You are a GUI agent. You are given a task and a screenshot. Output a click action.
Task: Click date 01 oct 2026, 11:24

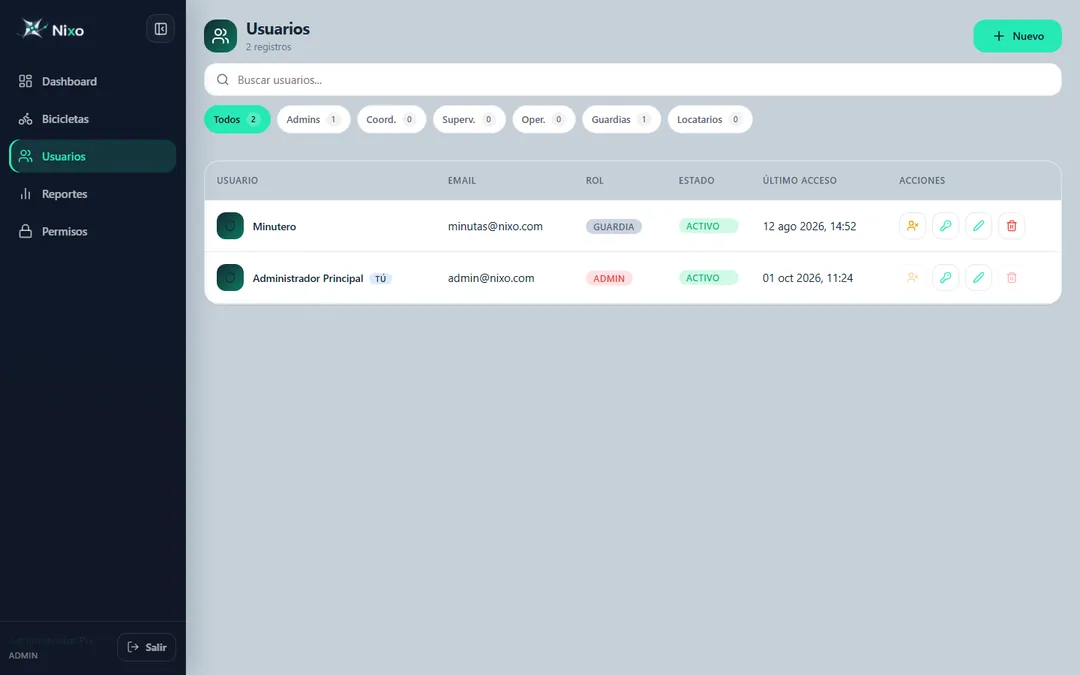pos(808,278)
